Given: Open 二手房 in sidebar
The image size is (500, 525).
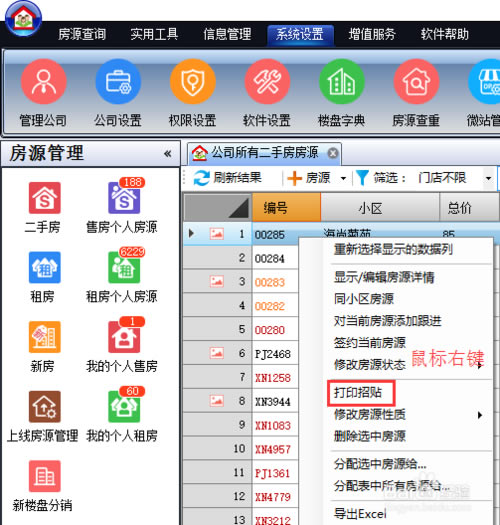Looking at the screenshot, I should 45,198.
